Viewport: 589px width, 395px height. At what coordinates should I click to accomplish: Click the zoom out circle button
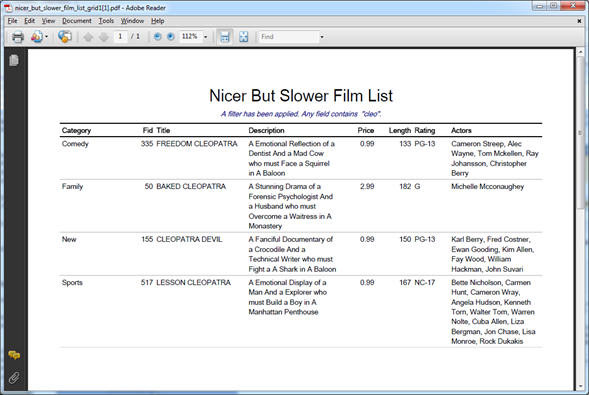[x=158, y=36]
